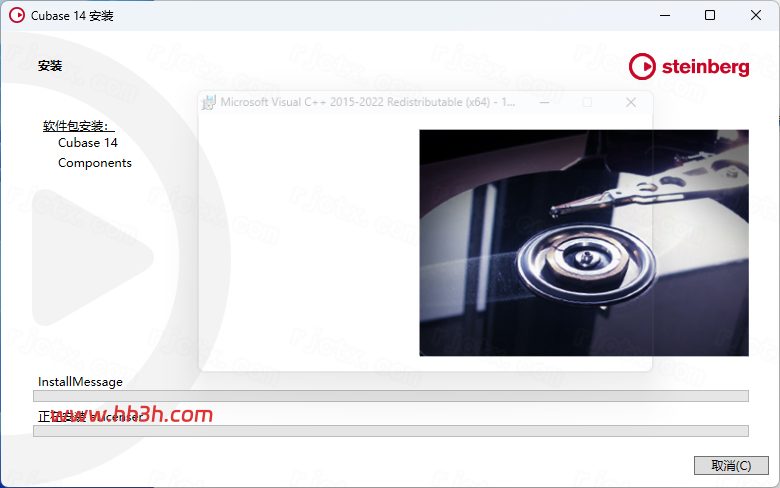This screenshot has width=780, height=488.
Task: Click the 软件包安装 heading
Action: [x=78, y=126]
